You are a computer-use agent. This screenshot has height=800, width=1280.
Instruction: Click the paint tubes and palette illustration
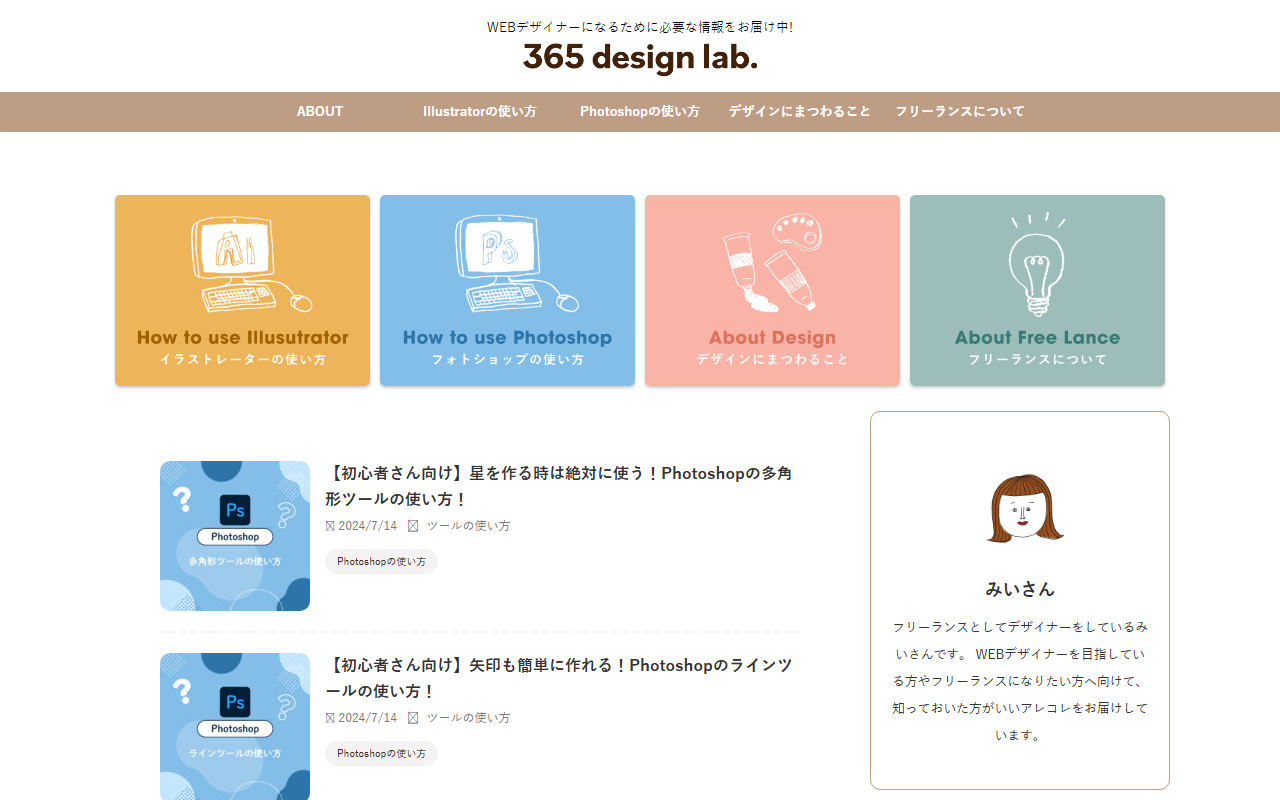(772, 262)
